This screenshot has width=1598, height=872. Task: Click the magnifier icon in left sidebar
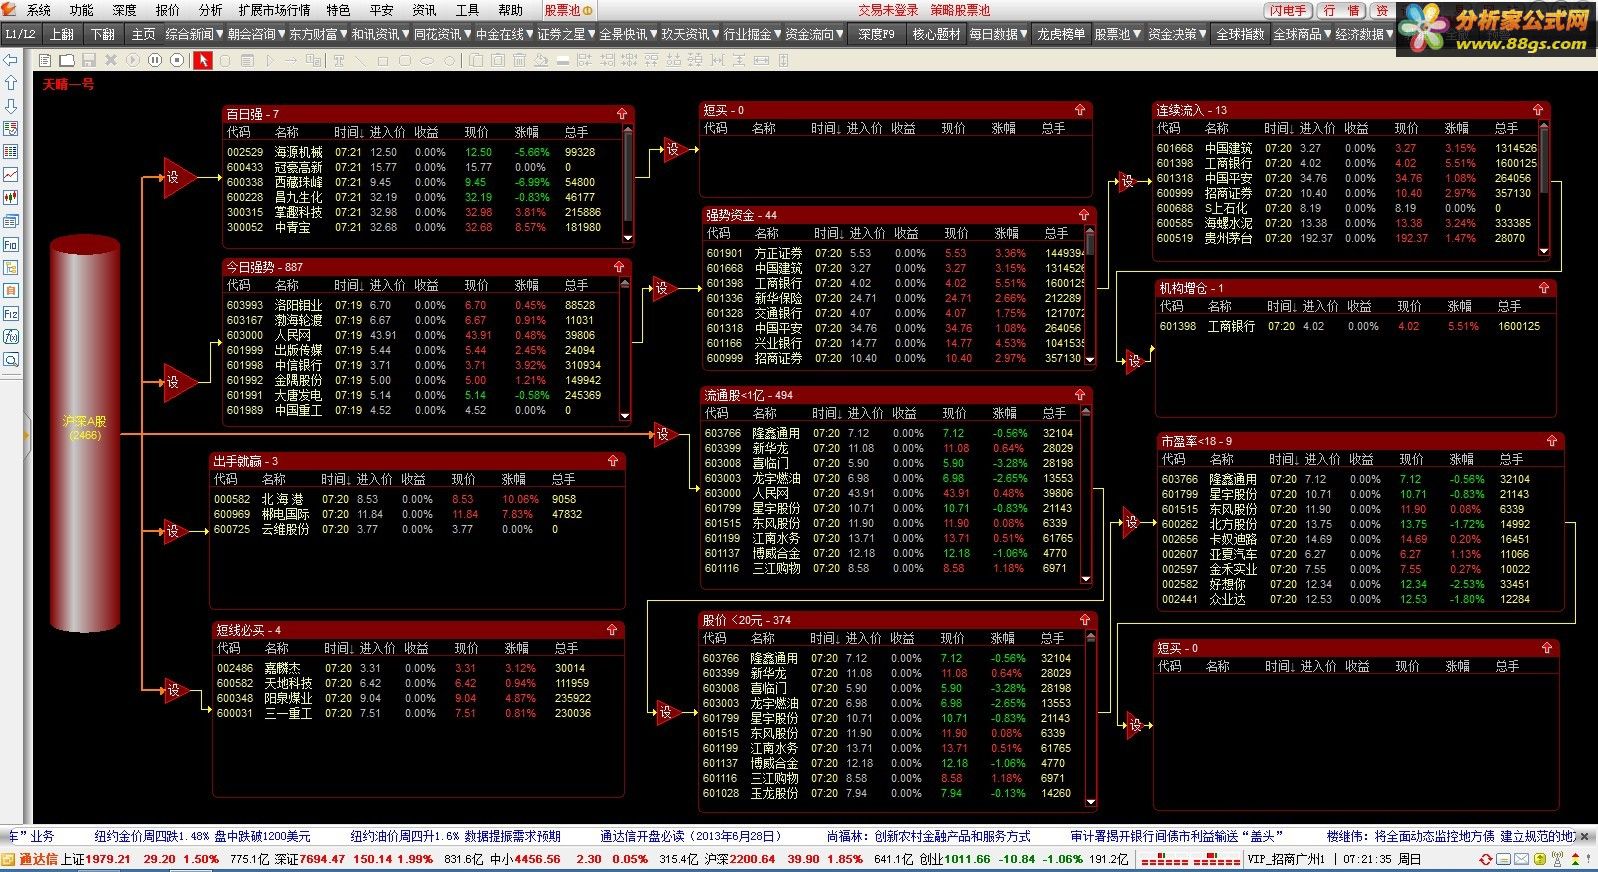coord(11,360)
